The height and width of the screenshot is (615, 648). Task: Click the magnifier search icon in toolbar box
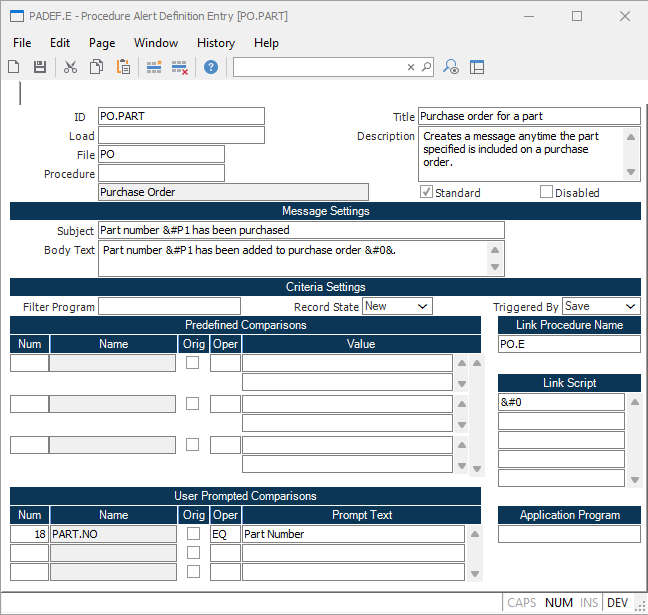tap(426, 67)
